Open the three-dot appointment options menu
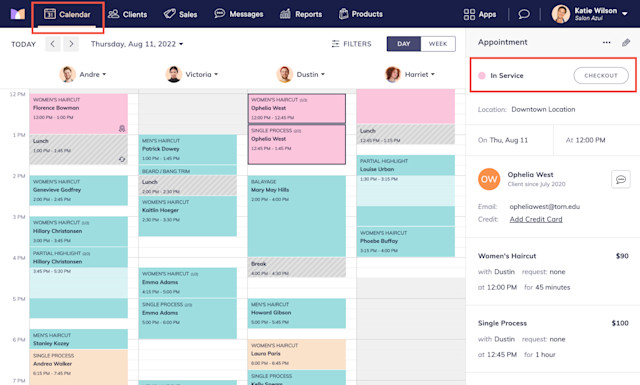This screenshot has width=640, height=385. pos(607,42)
